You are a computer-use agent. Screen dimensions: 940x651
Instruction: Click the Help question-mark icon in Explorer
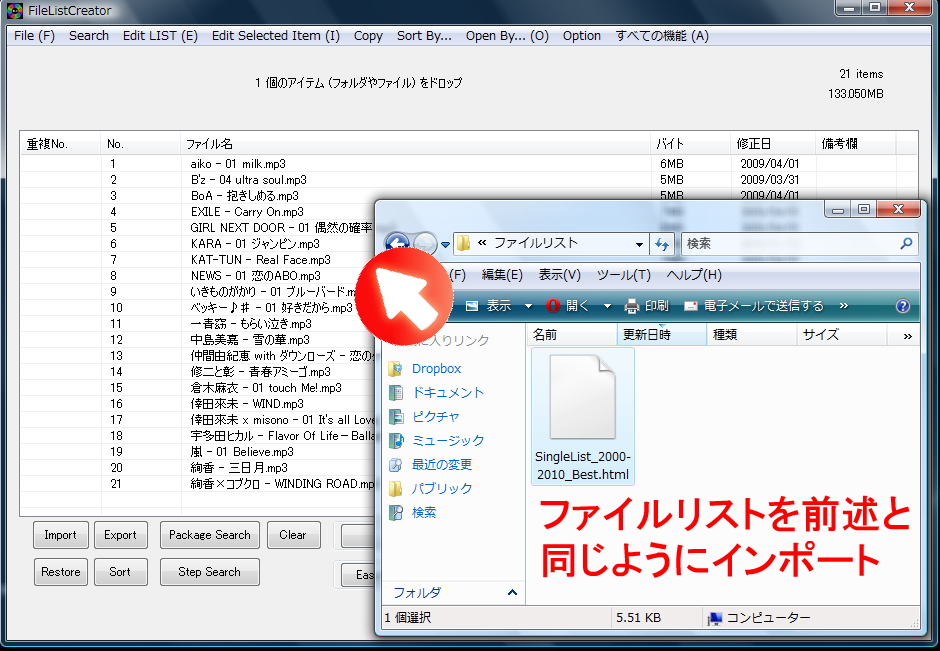[x=901, y=306]
